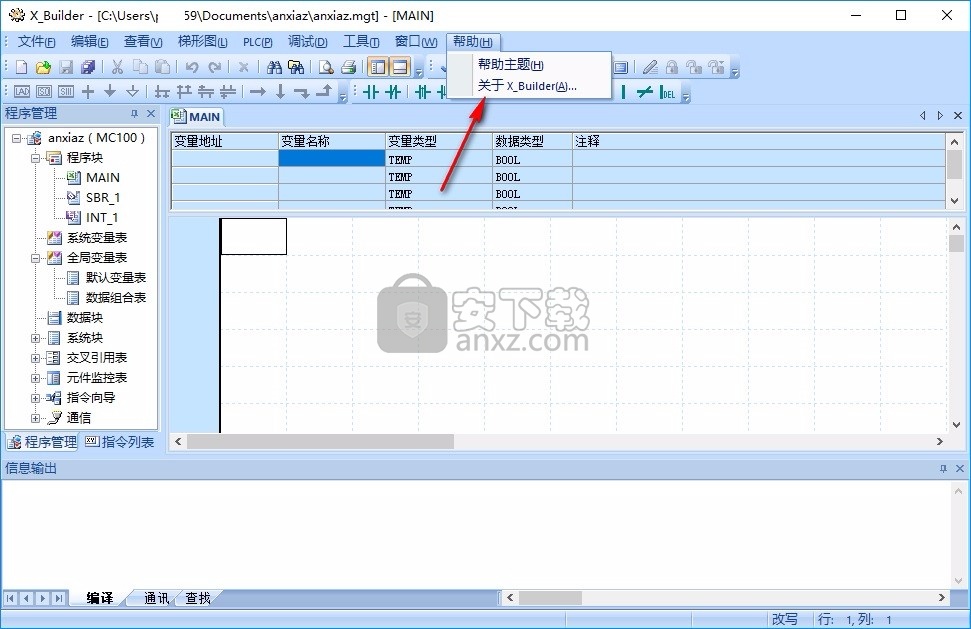
Task: Close the 信息输出 panel
Action: pyautogui.click(x=959, y=469)
